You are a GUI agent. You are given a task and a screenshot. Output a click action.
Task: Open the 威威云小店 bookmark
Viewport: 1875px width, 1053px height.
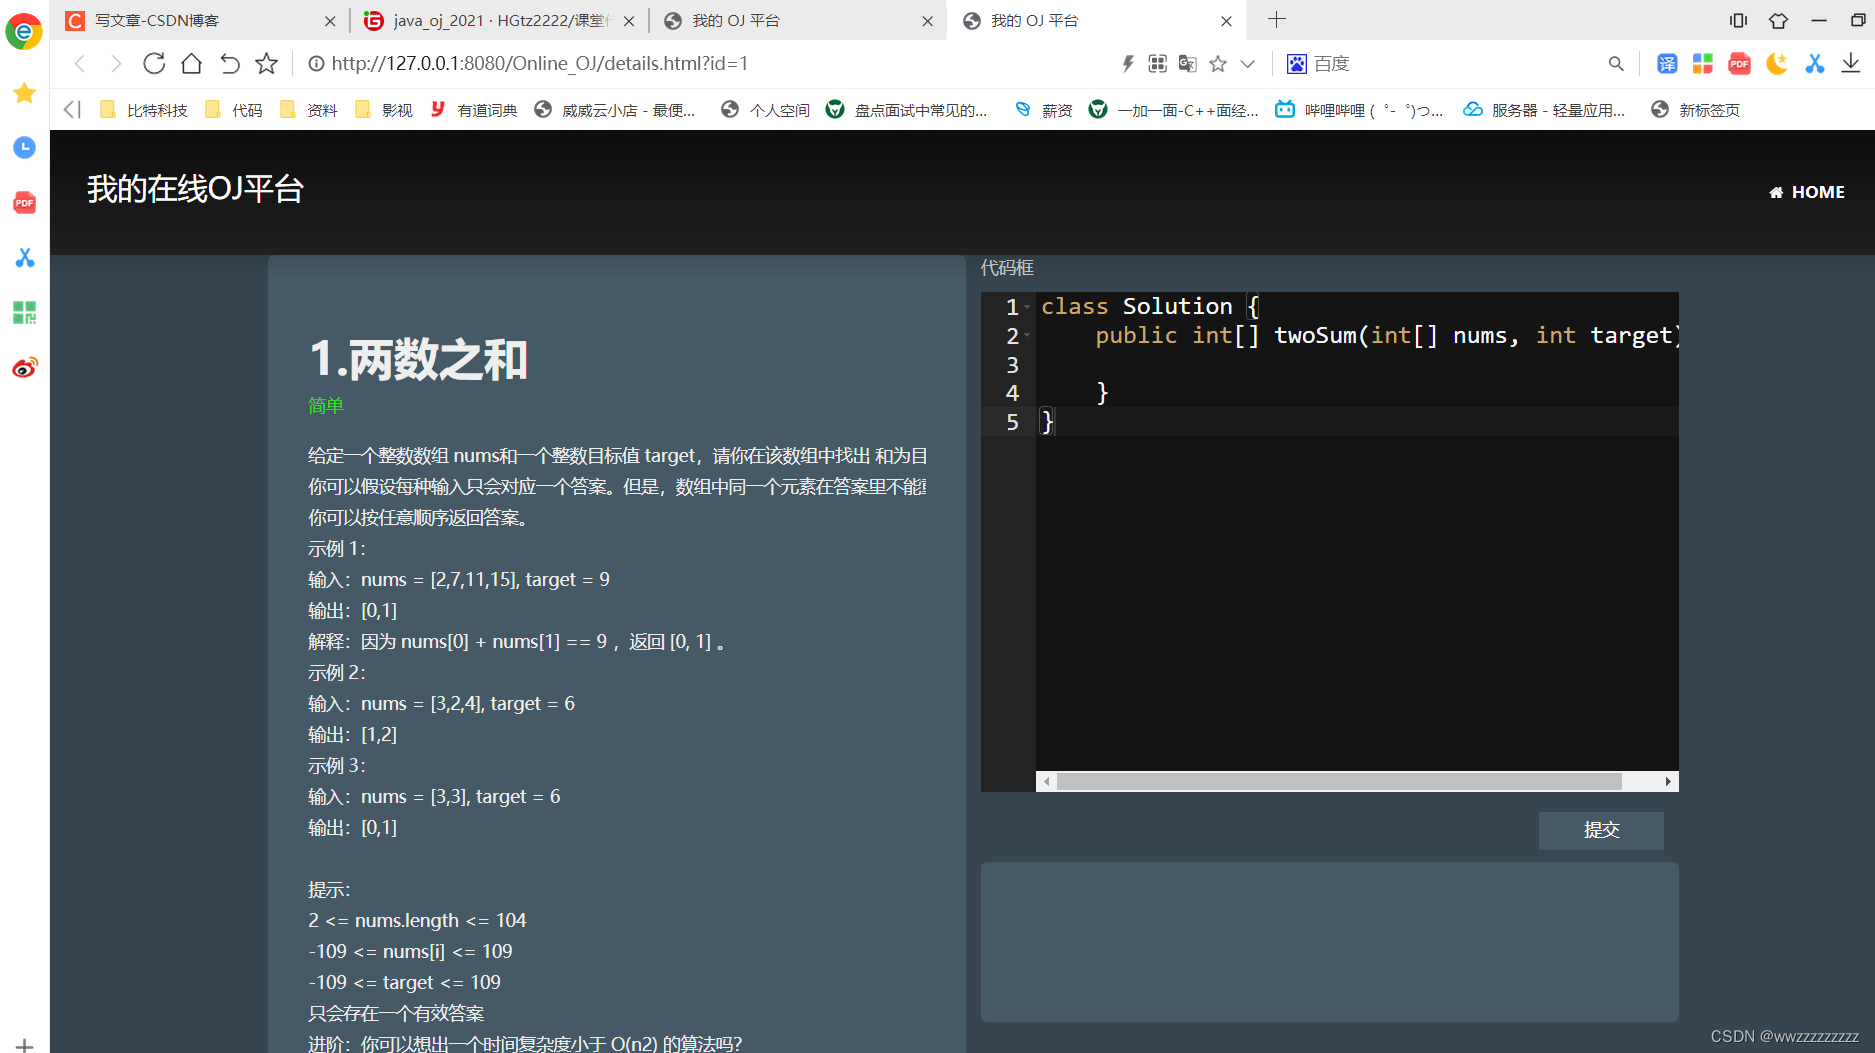tap(615, 110)
